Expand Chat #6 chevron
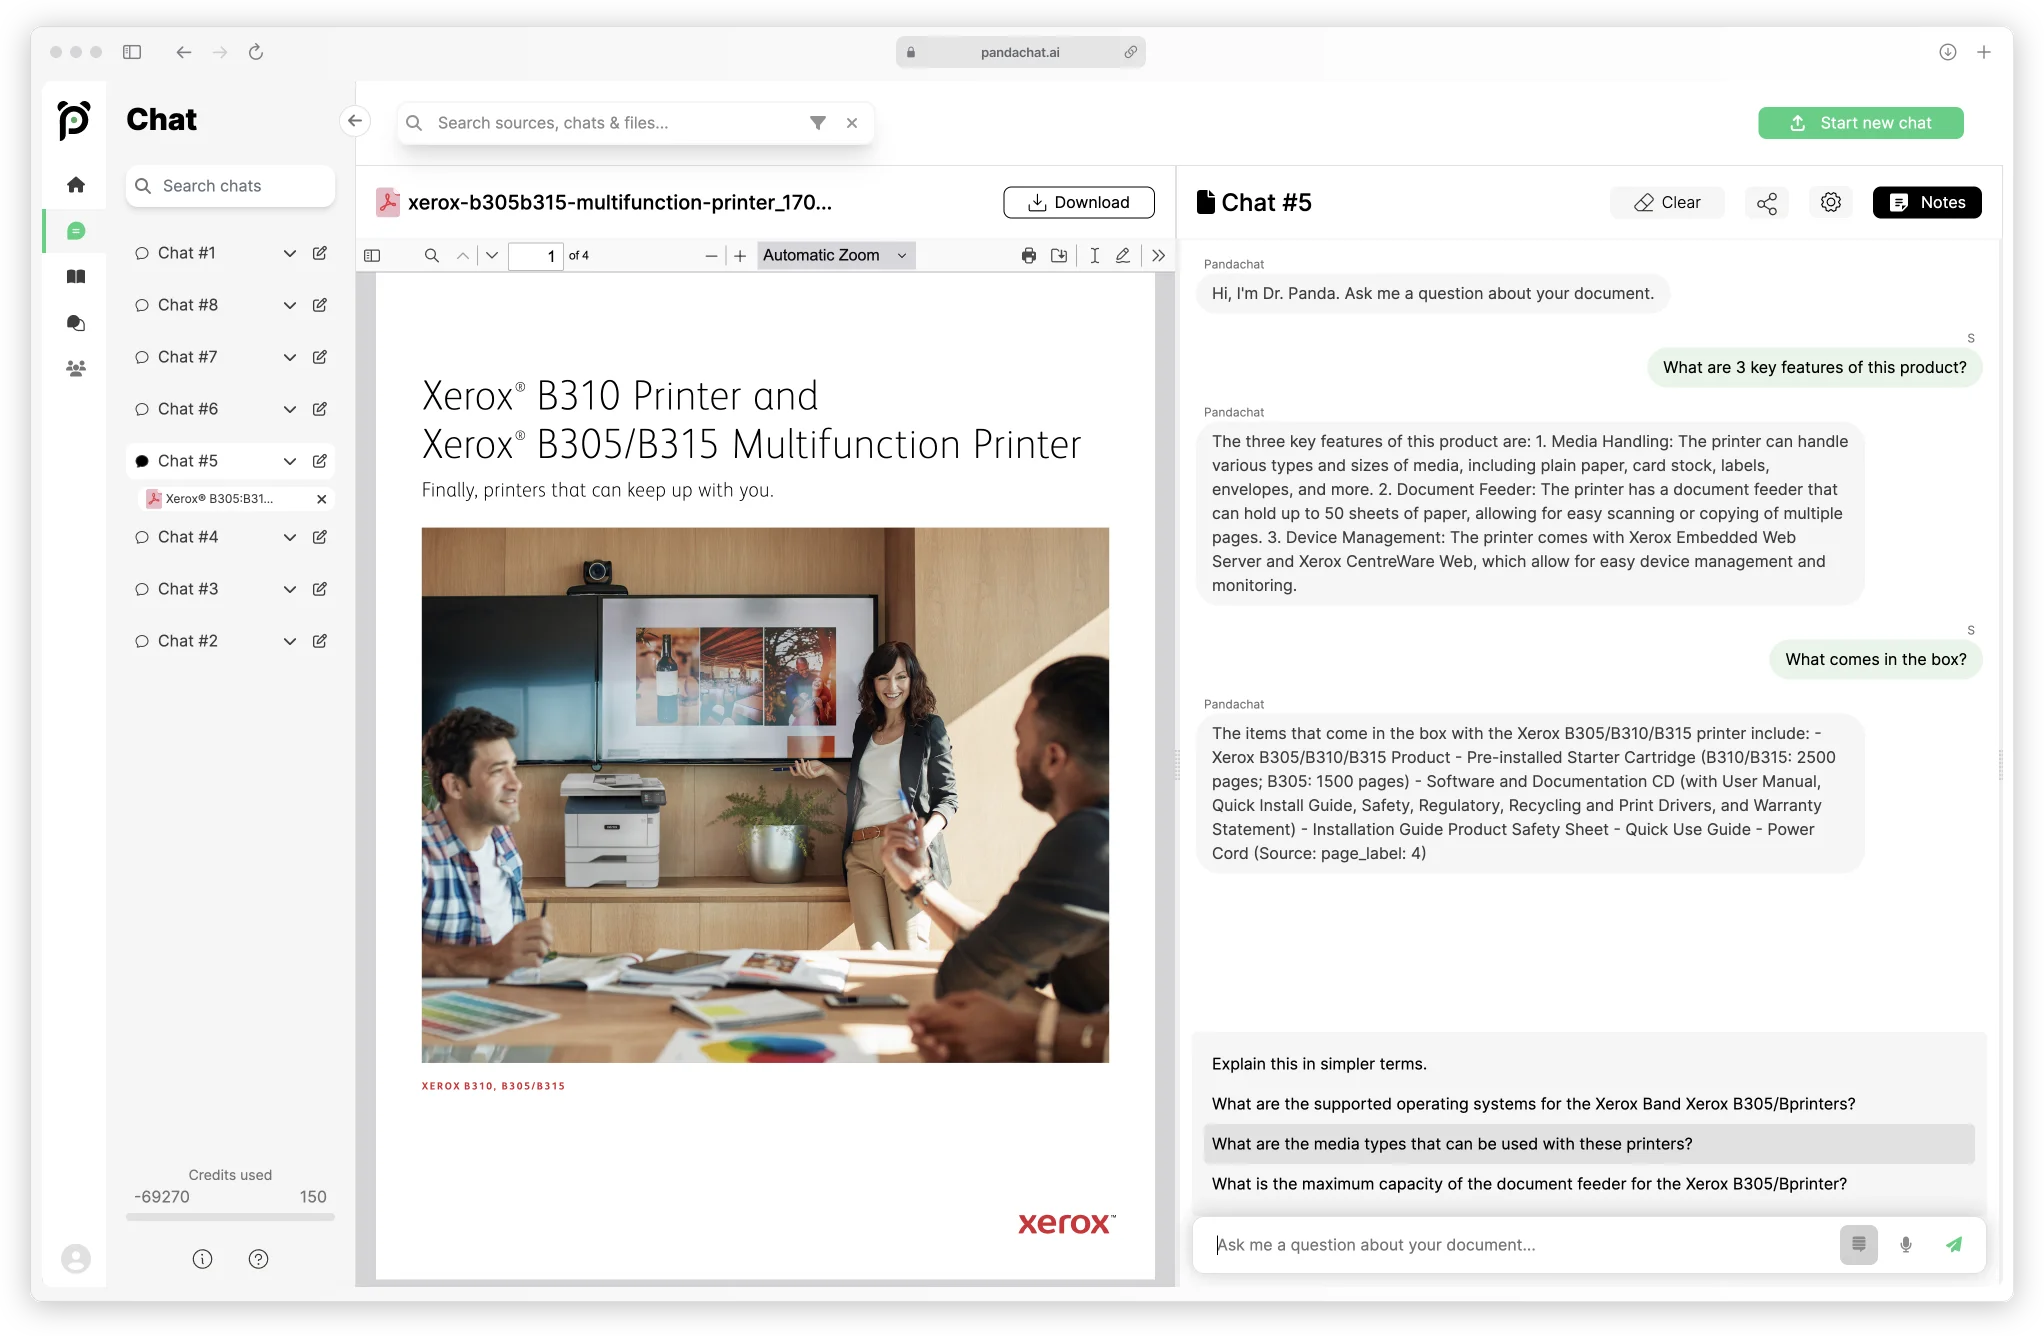2044x1336 pixels. 290,409
